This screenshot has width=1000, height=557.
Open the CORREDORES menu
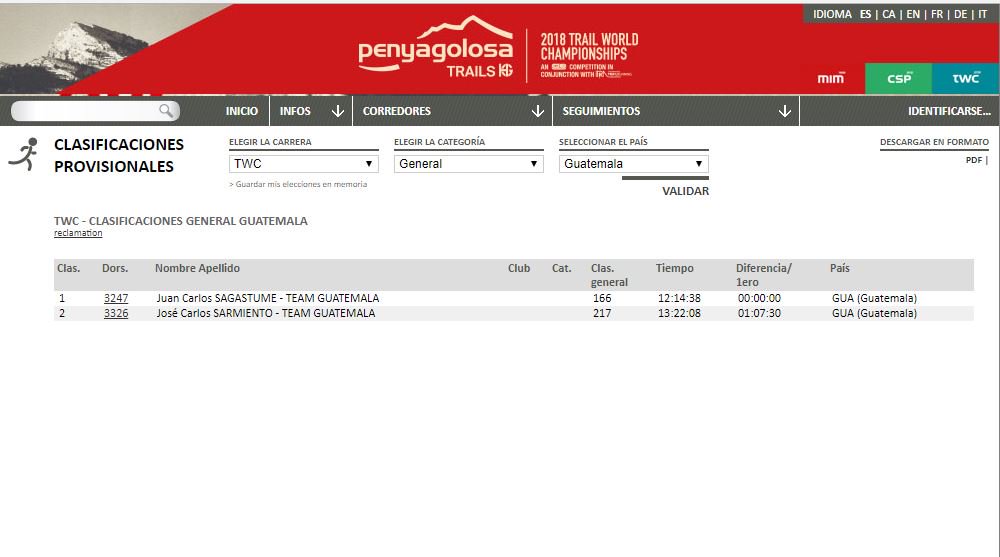coord(397,111)
